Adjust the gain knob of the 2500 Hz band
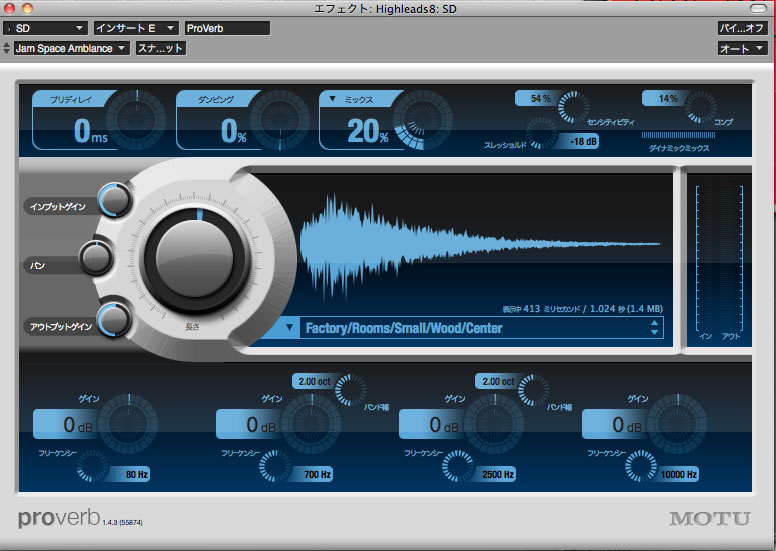 click(494, 424)
